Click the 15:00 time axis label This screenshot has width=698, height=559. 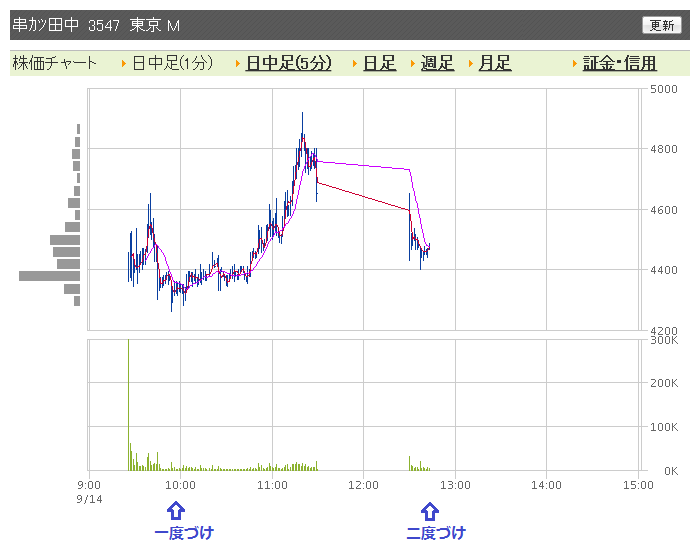pyautogui.click(x=638, y=485)
